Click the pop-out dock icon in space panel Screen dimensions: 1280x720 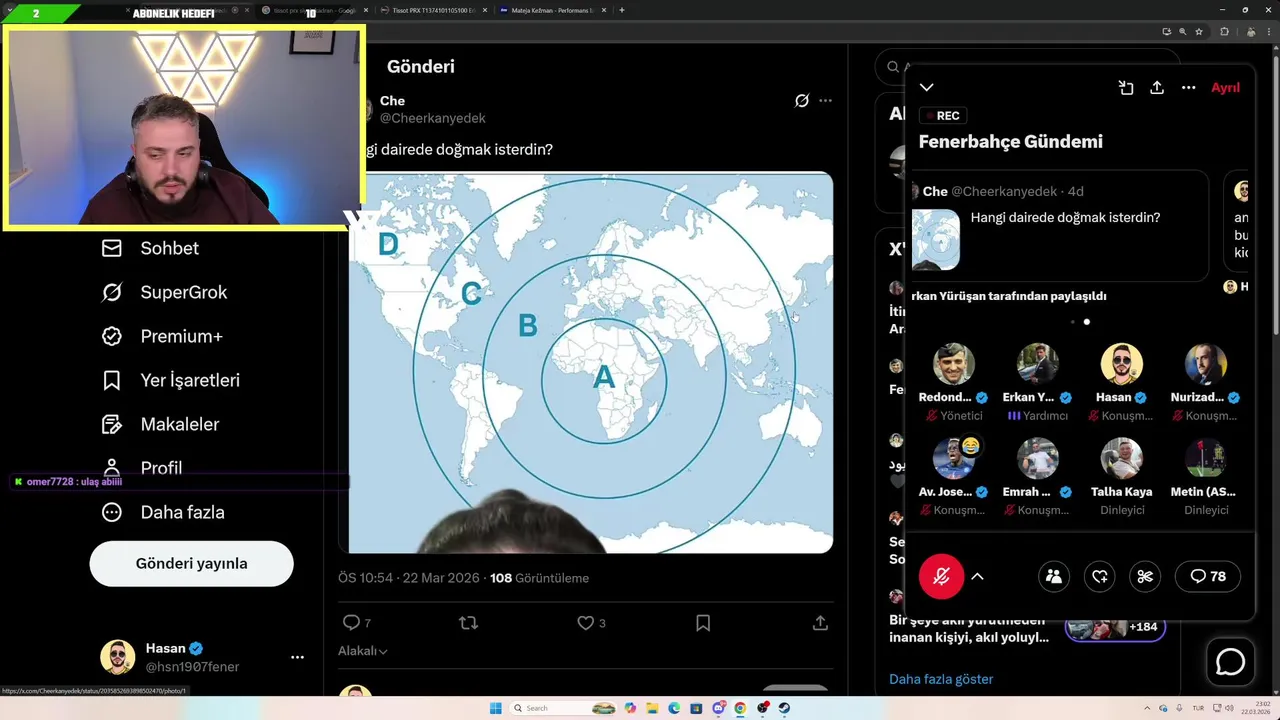(1126, 88)
